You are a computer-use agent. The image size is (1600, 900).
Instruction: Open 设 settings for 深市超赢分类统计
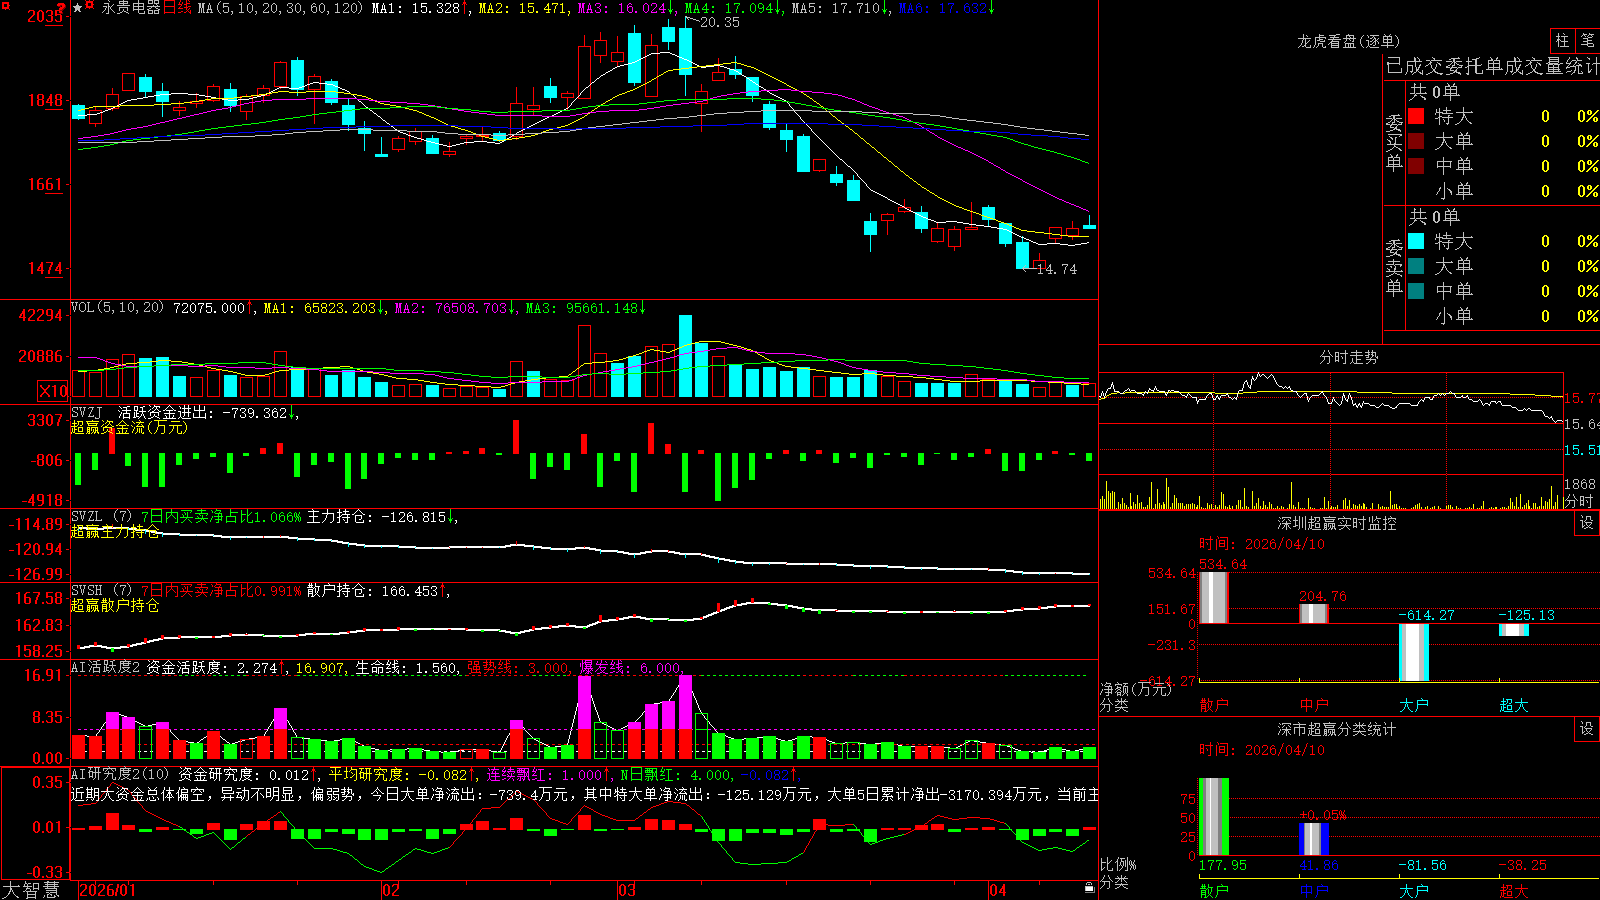pyautogui.click(x=1587, y=729)
